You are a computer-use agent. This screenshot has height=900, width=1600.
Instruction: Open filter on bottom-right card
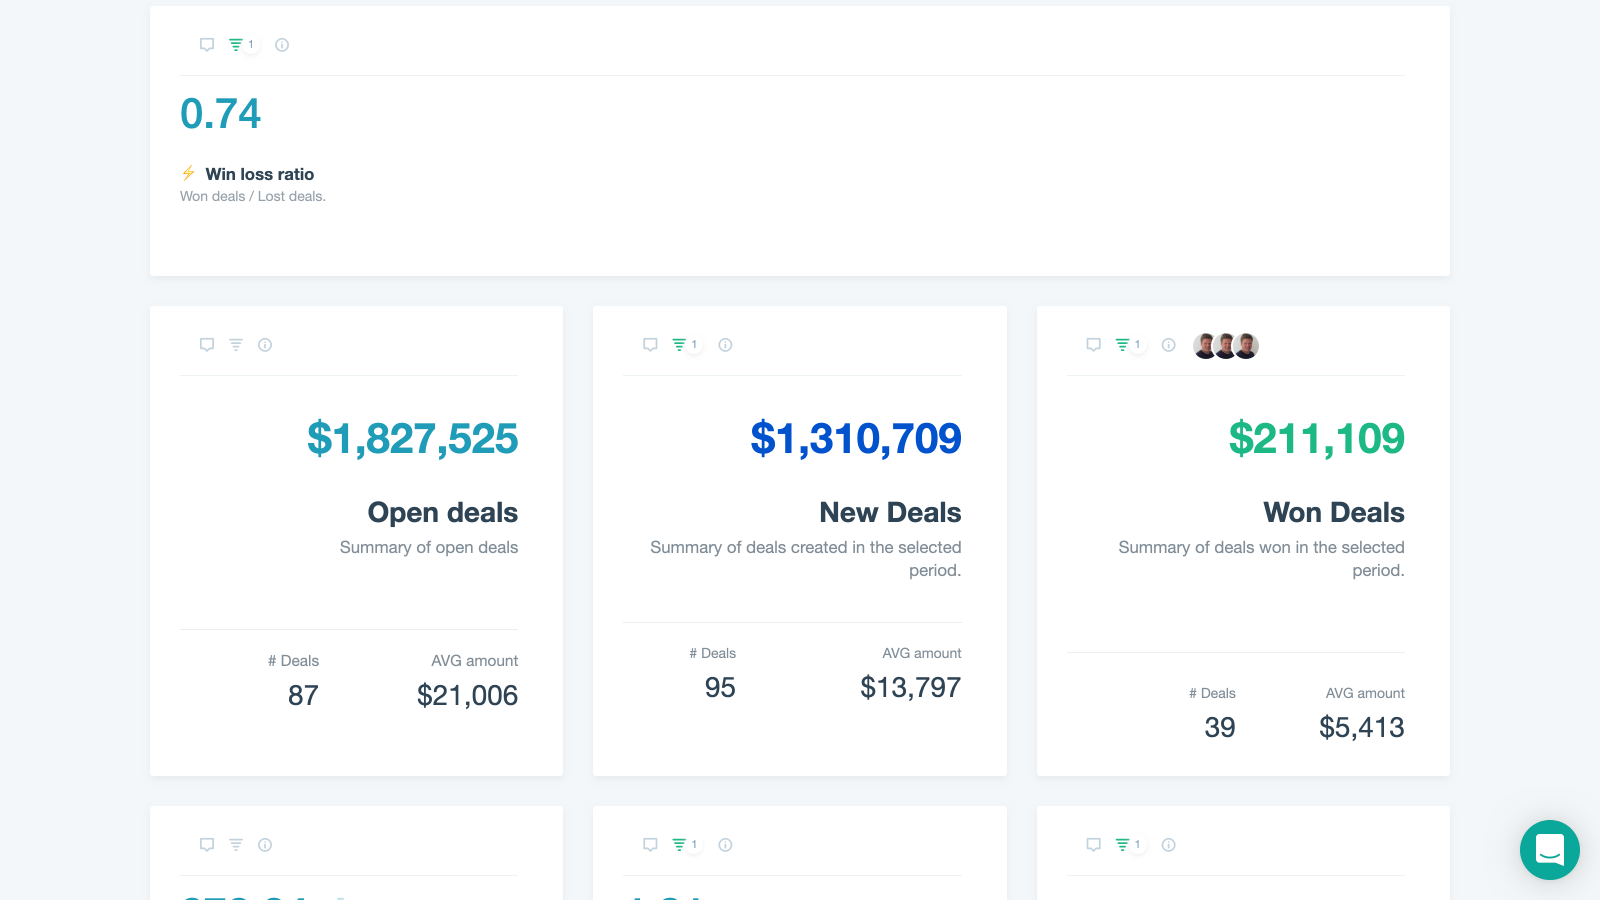tap(1123, 845)
